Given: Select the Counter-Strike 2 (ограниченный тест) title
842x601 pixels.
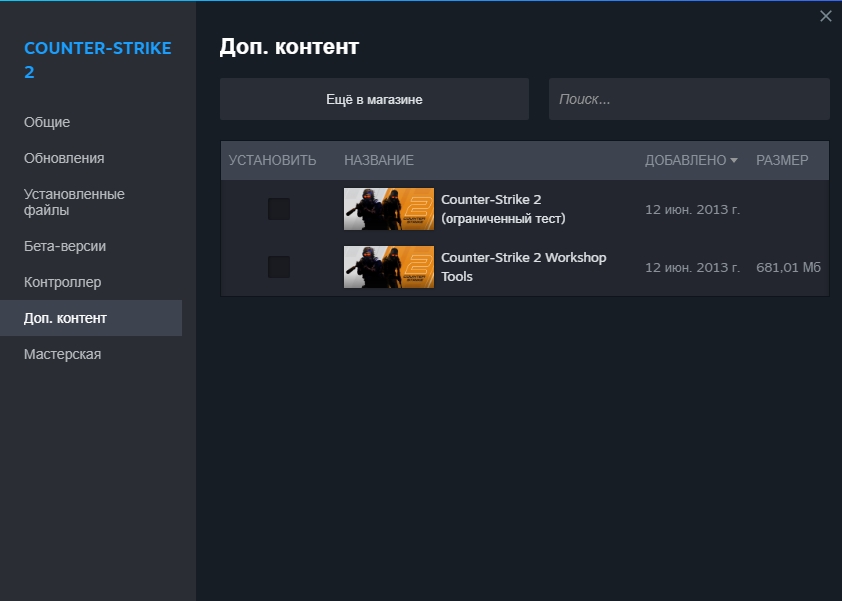Looking at the screenshot, I should (503, 209).
